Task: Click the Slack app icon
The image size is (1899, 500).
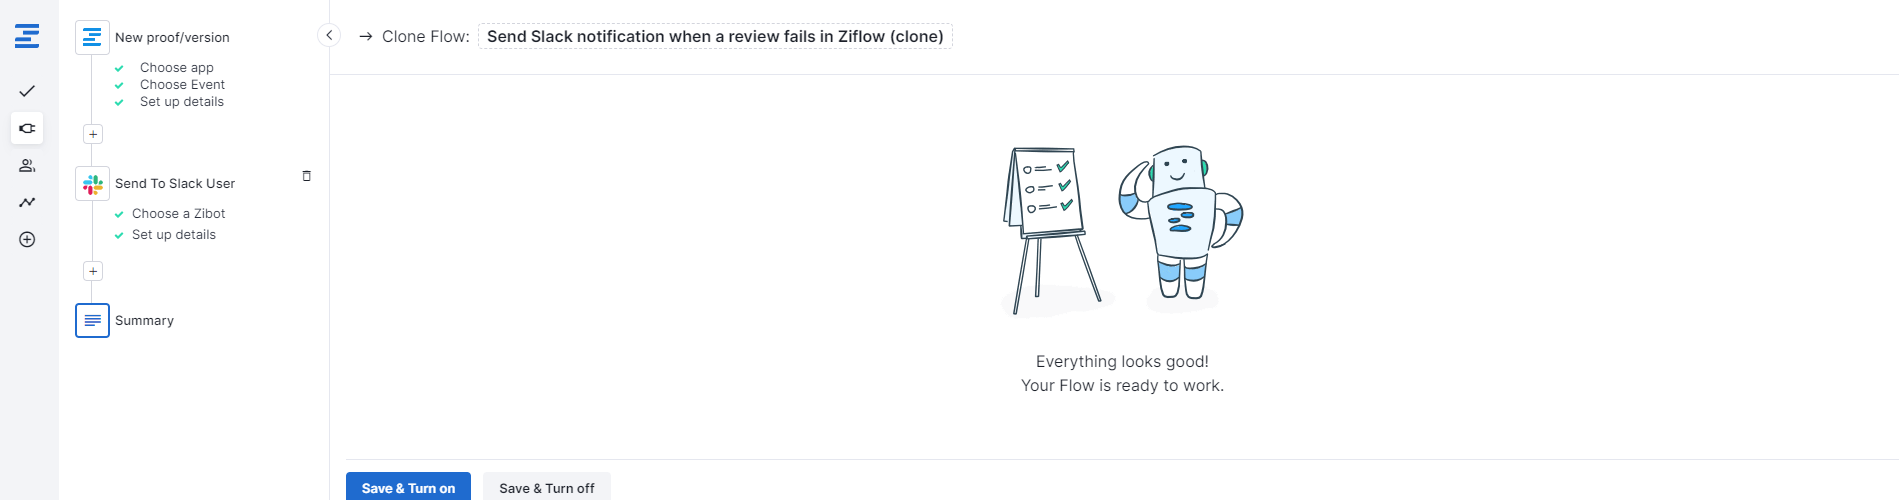Action: (93, 184)
